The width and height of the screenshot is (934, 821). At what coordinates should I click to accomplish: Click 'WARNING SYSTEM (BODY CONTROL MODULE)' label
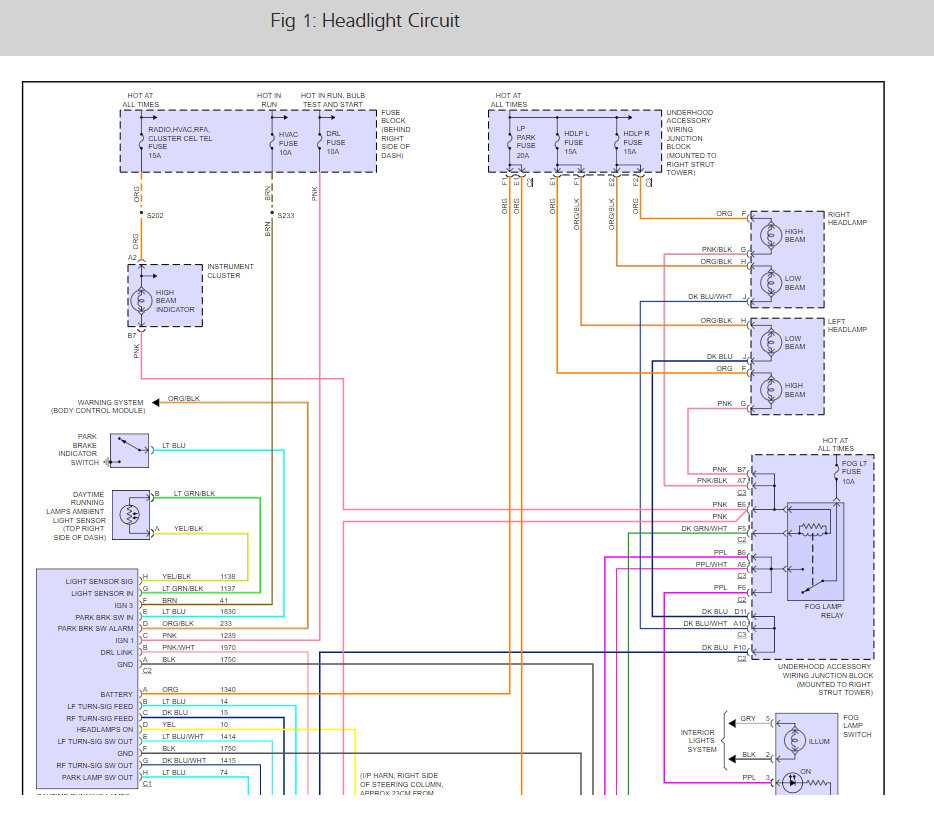tap(98, 406)
